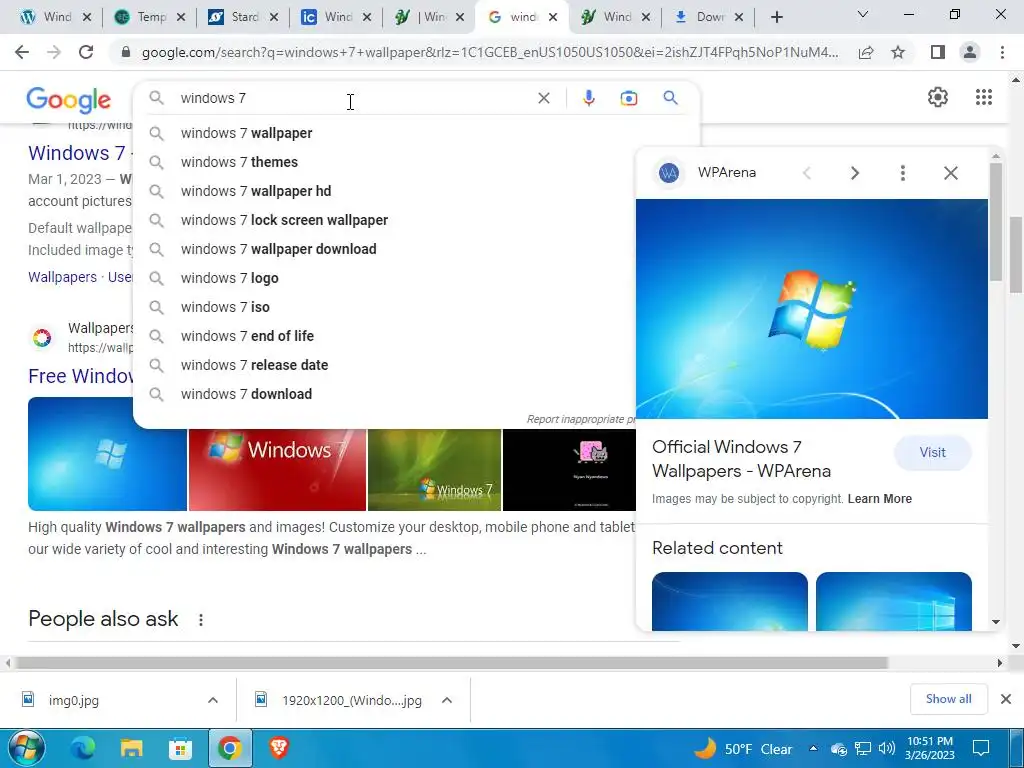
Task: Open volume control in system tray
Action: 886,748
